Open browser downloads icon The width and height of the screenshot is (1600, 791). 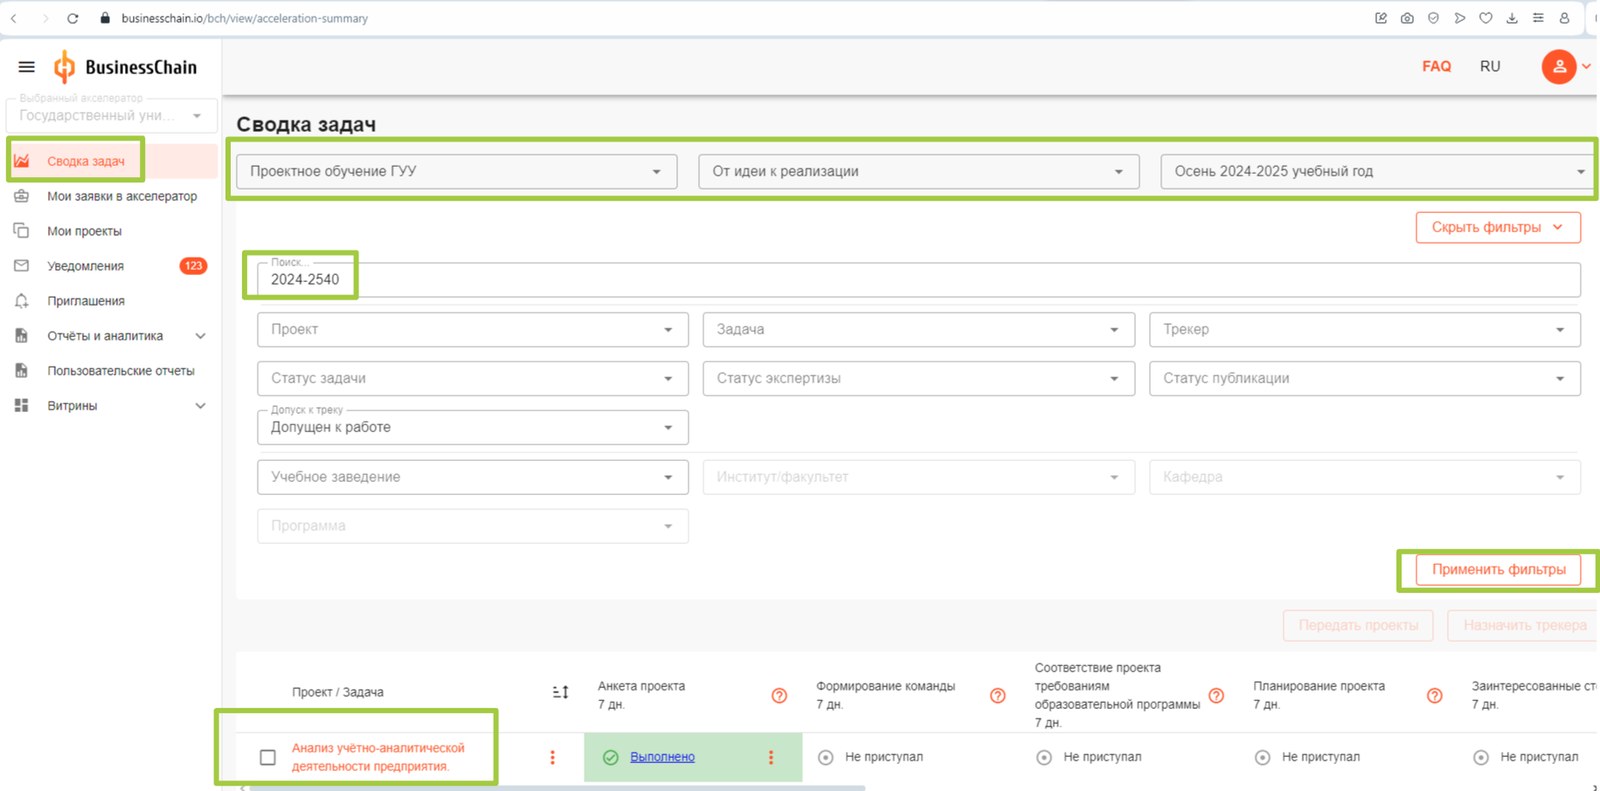1512,18
